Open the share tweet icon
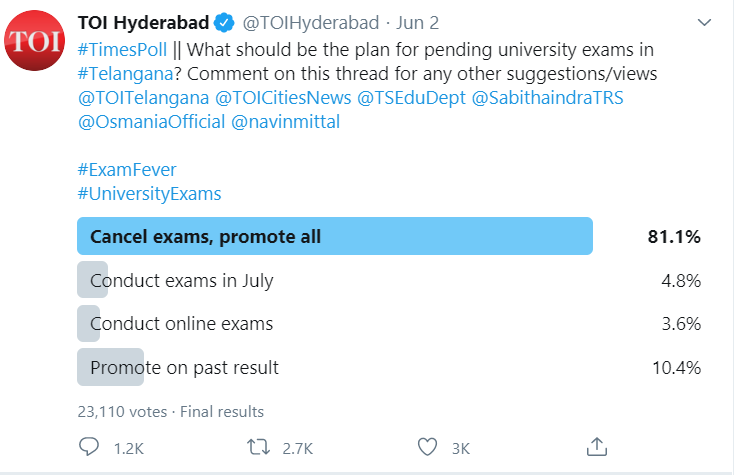736x475 pixels. coord(596,446)
